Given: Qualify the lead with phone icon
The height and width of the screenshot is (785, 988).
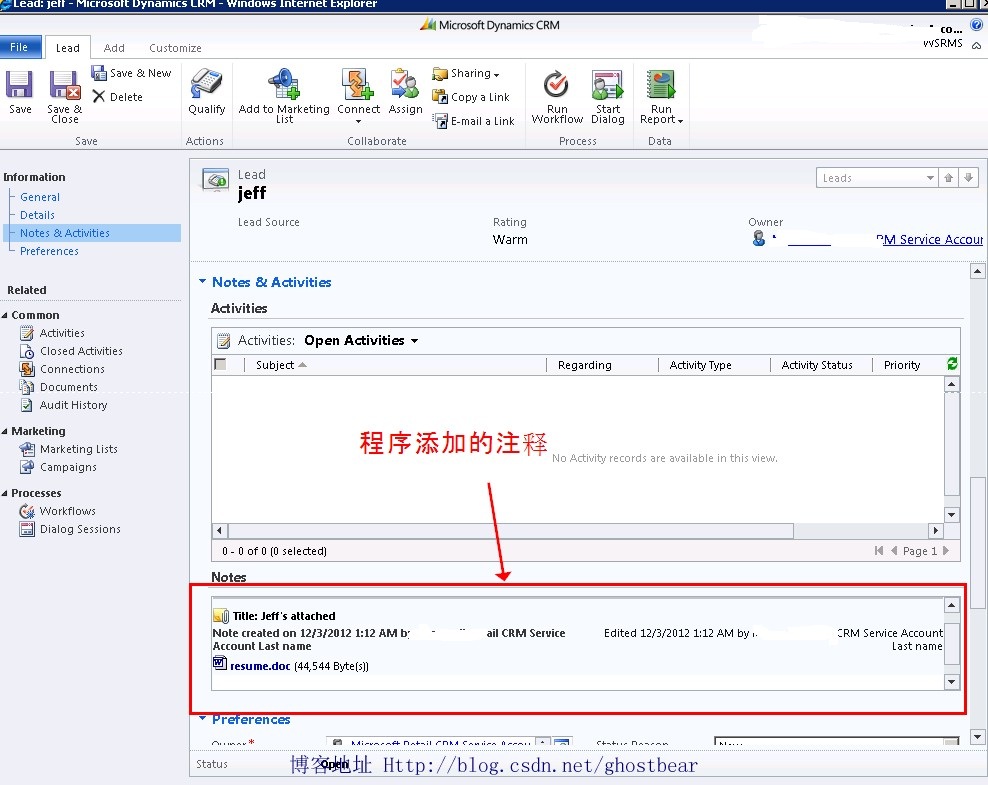Looking at the screenshot, I should pyautogui.click(x=206, y=91).
